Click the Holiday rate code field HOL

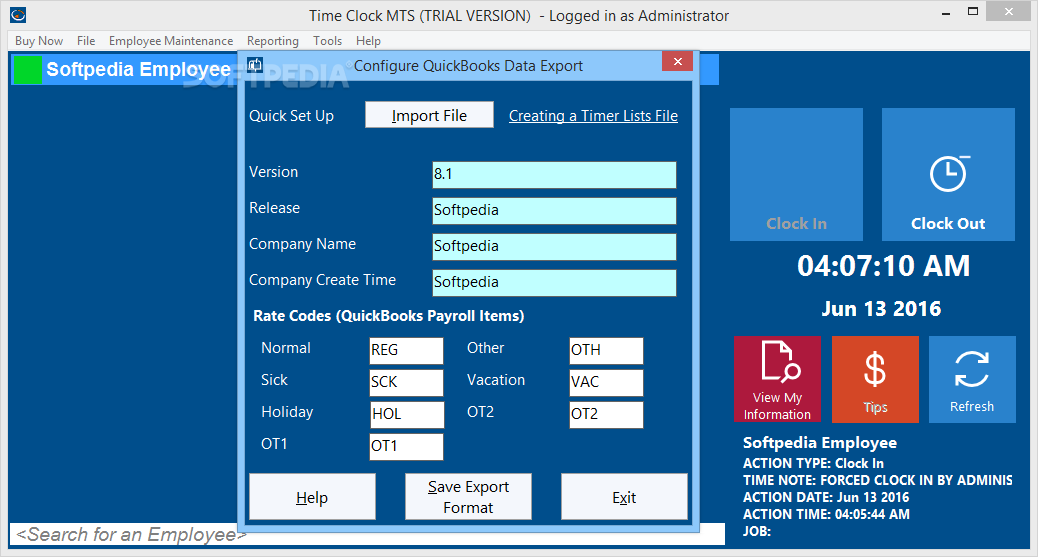click(x=406, y=415)
